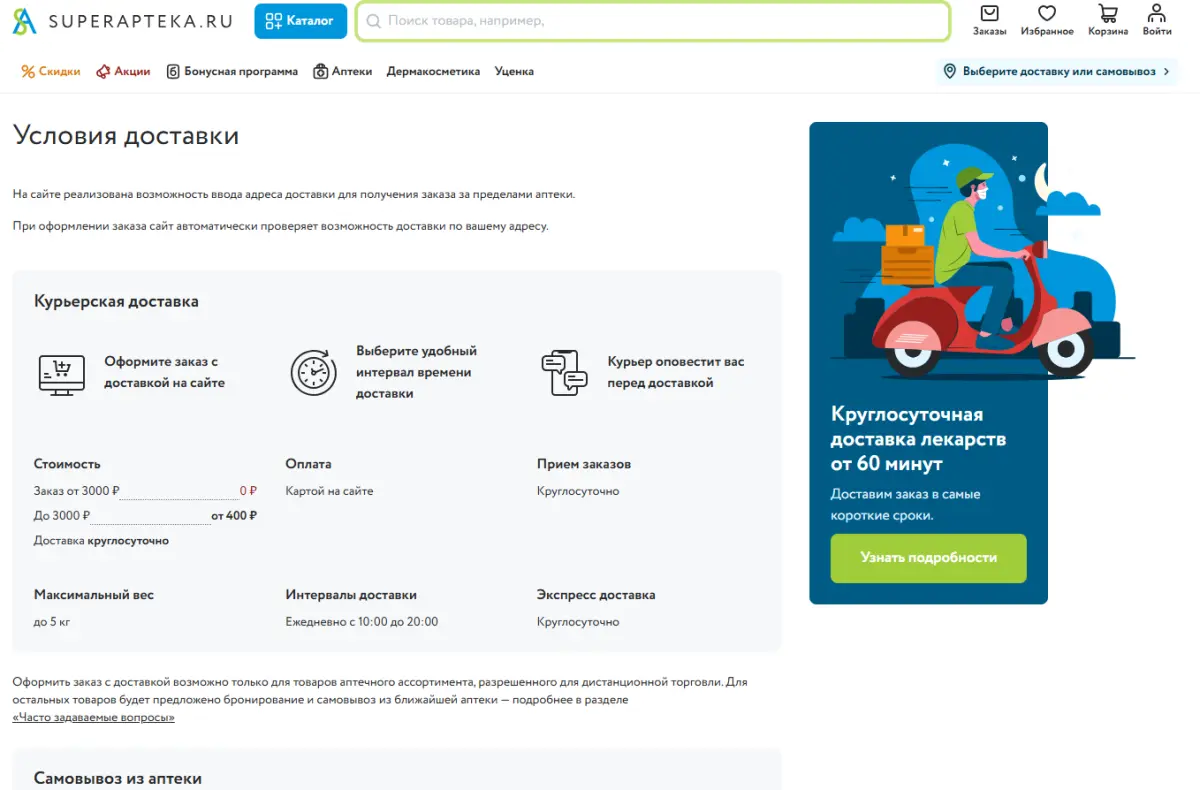1200x790 pixels.
Task: Click the clock delivery interval icon
Action: tap(314, 373)
